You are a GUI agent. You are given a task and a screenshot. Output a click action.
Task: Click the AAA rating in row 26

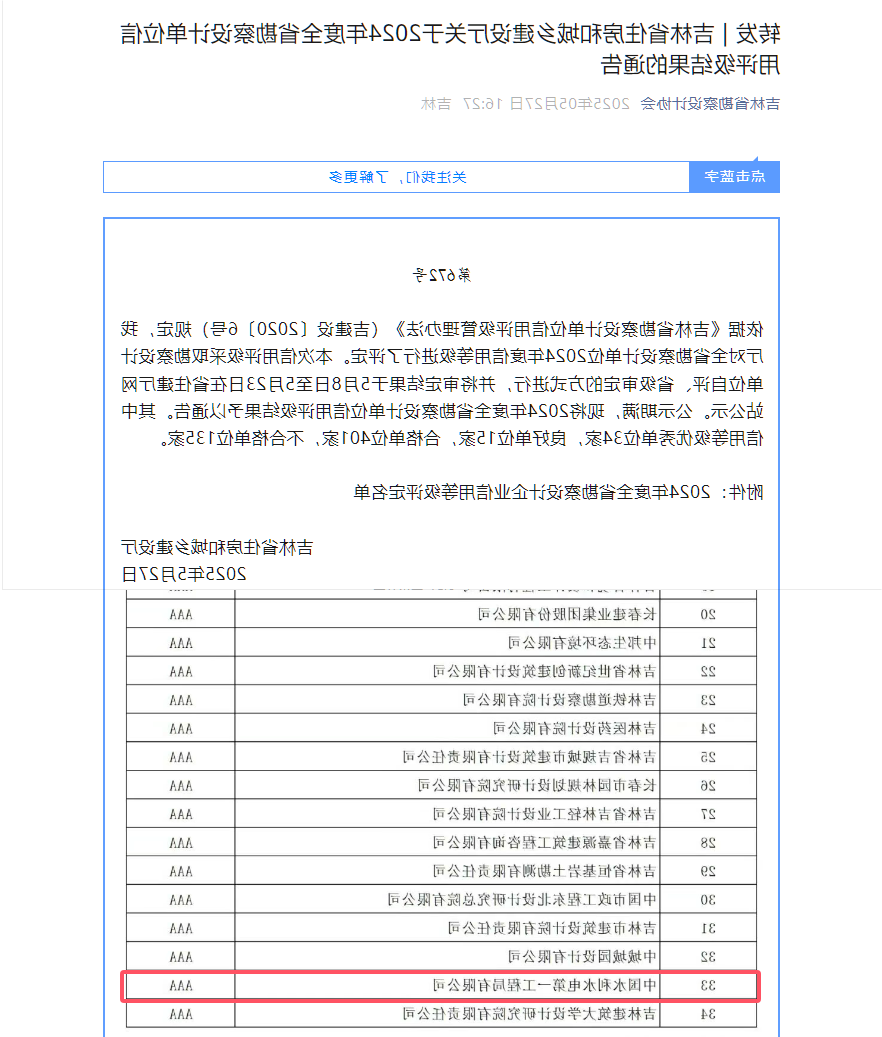coord(180,785)
